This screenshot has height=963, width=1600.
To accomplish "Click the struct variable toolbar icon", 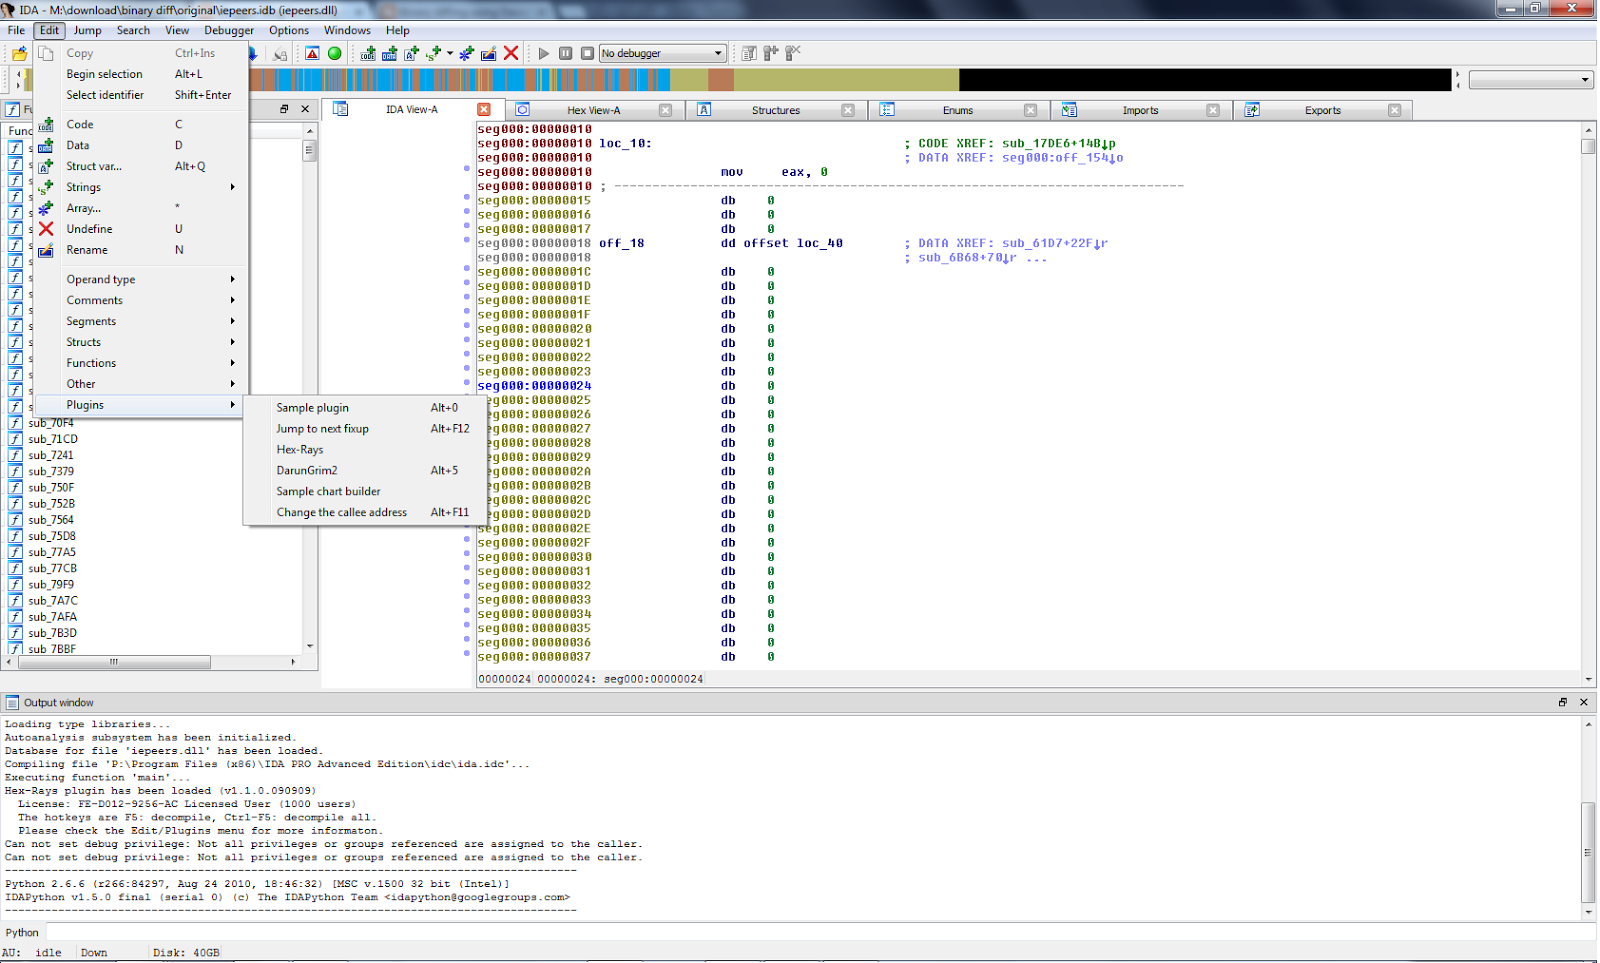I will pos(412,53).
